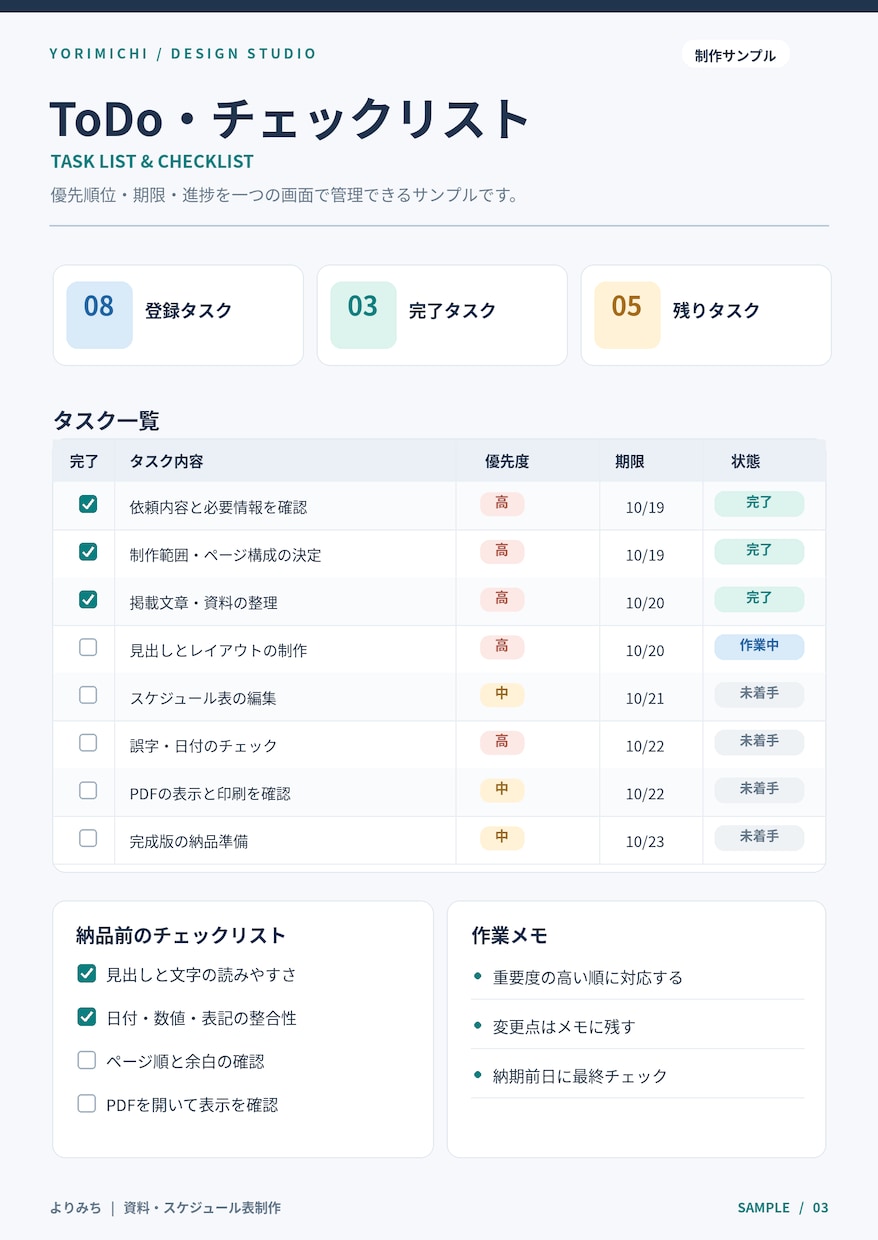Uncheck the 依頼内容と必要情報を確認 task checkbox
878x1240 pixels.
point(88,504)
